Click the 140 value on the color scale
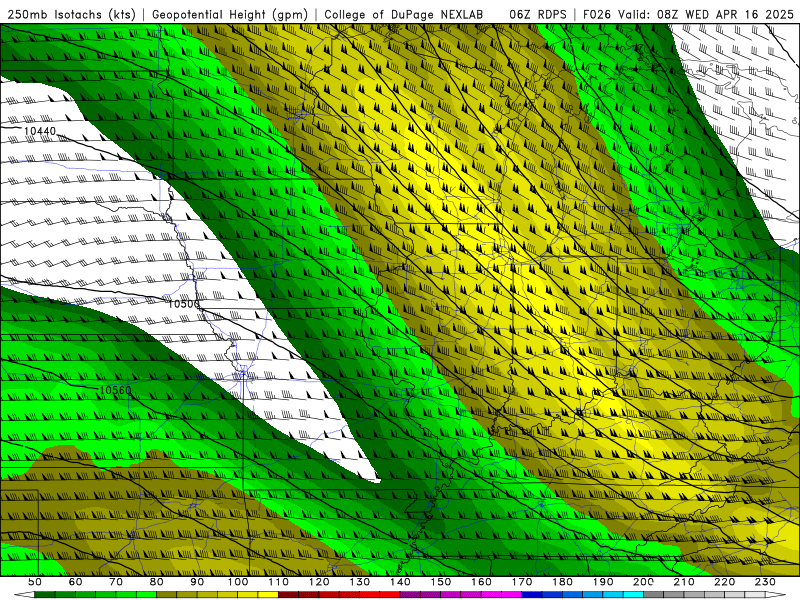800x600 pixels. [400, 582]
